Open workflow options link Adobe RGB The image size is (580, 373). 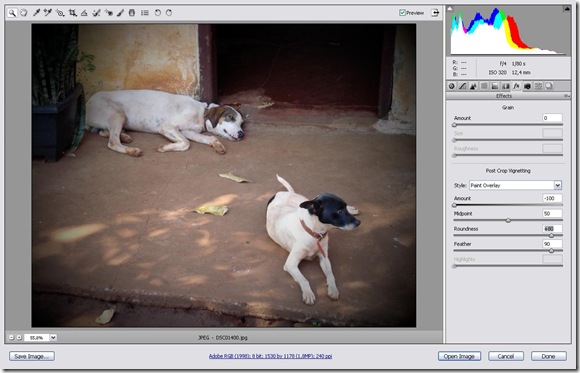click(x=270, y=356)
